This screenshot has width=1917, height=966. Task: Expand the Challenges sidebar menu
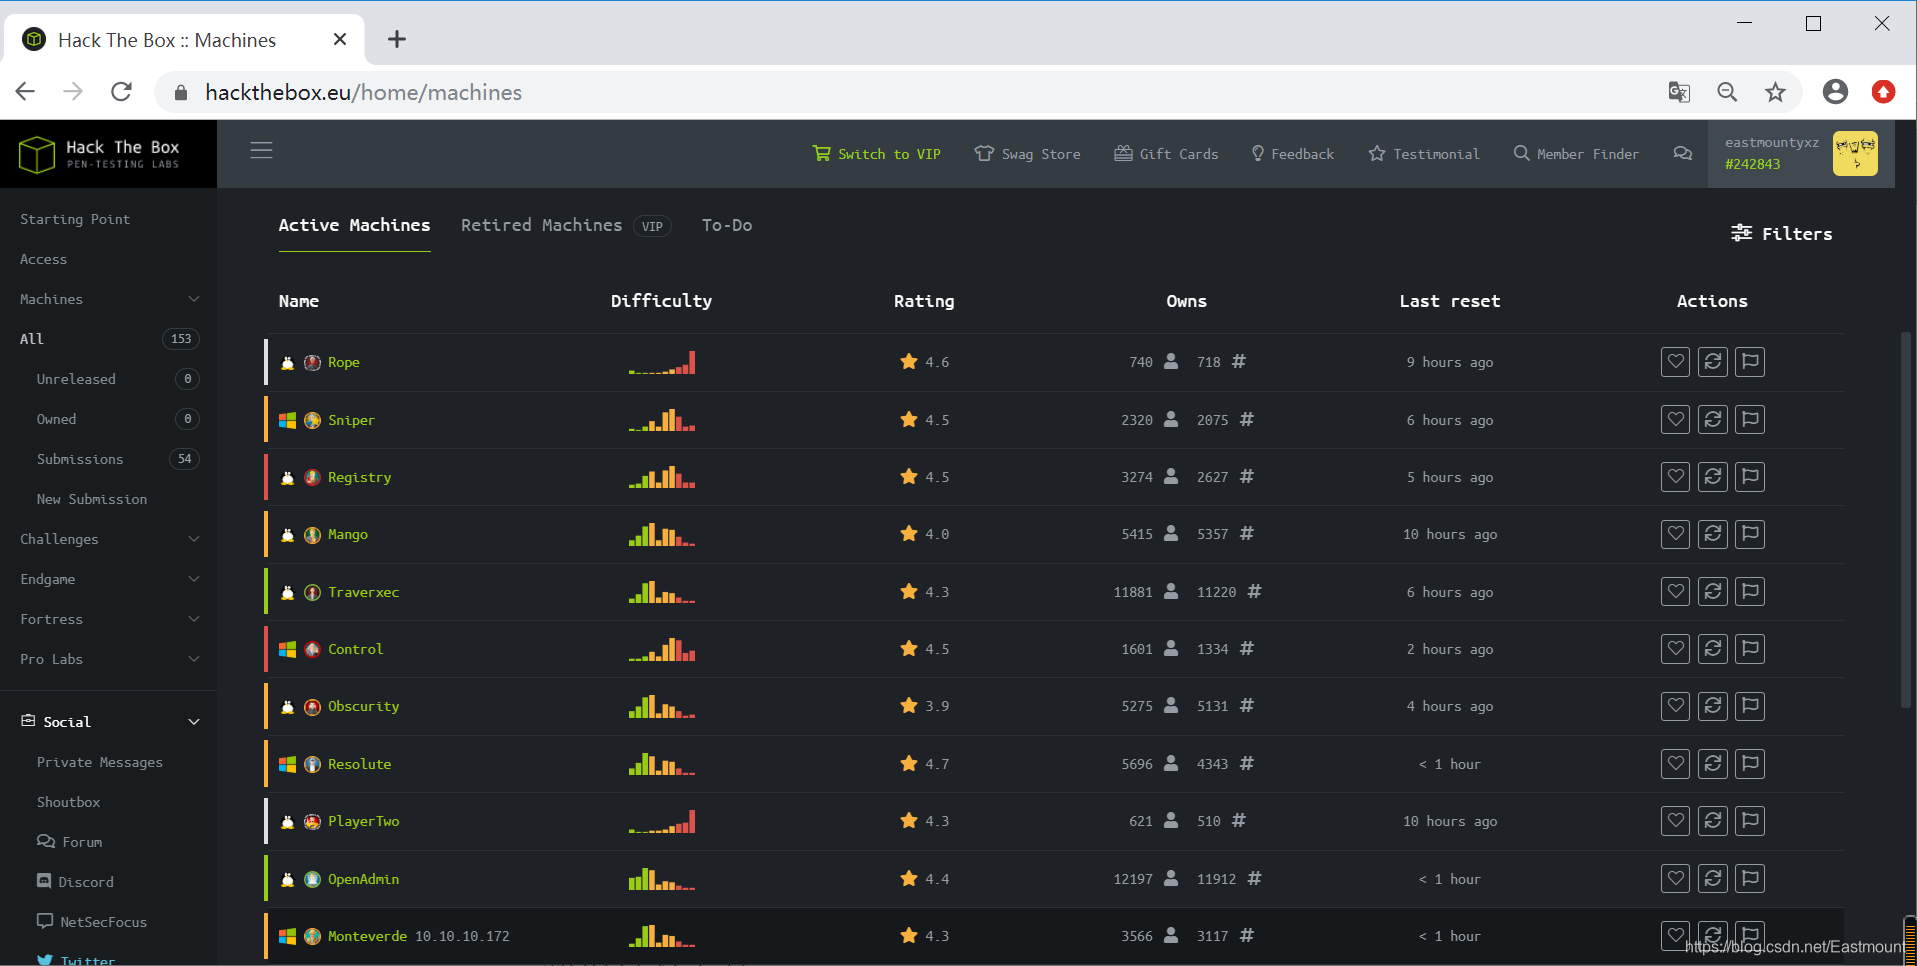click(x=108, y=539)
